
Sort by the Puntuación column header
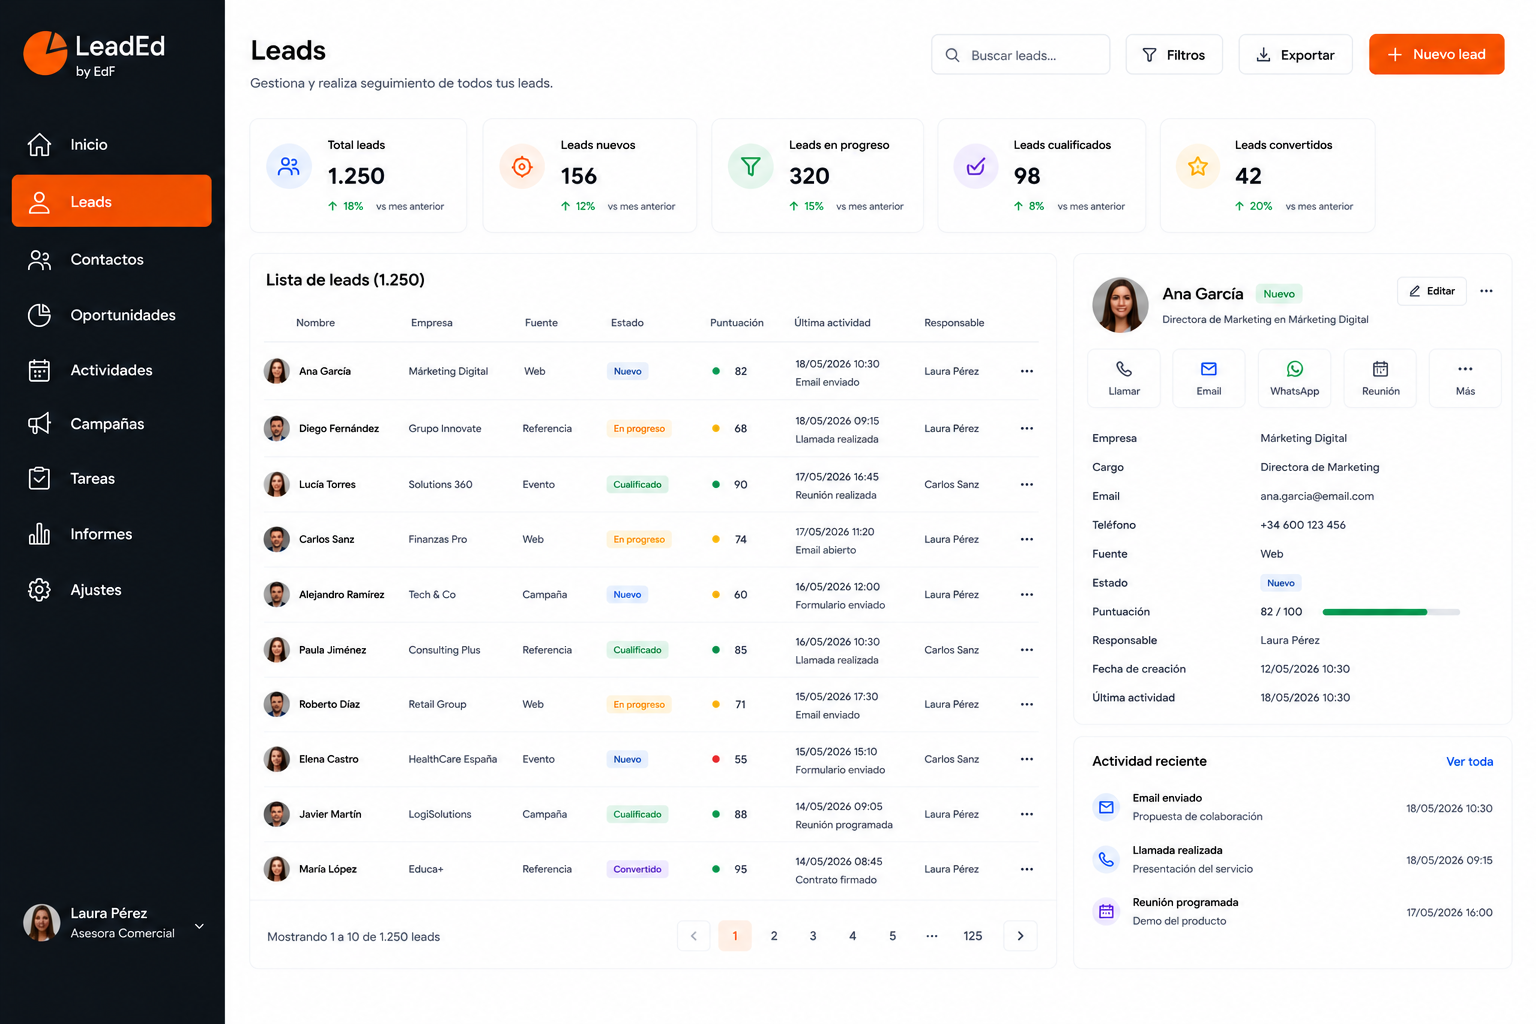click(x=737, y=323)
